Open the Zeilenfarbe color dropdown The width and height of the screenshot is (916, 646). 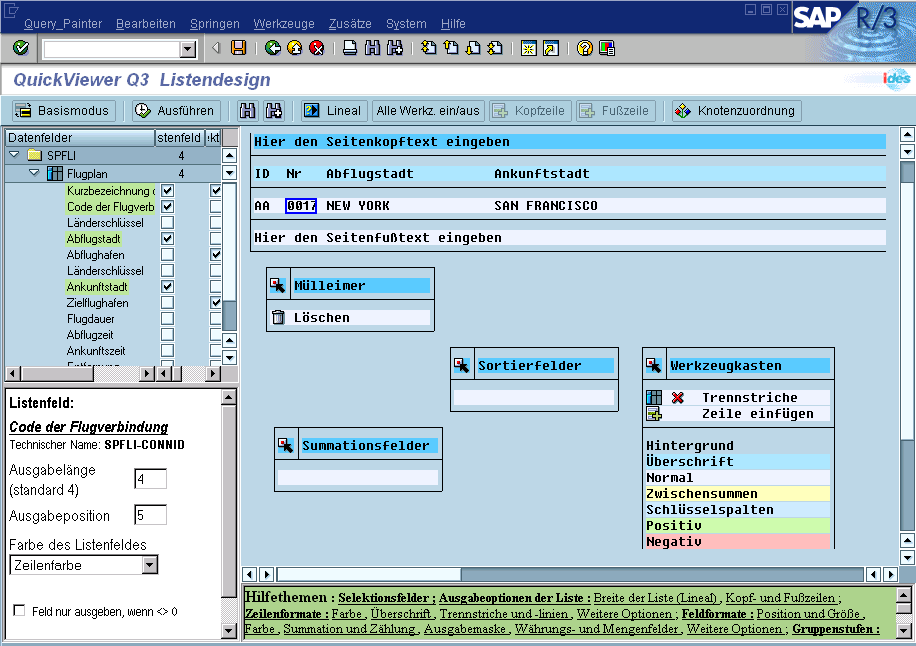pos(150,565)
